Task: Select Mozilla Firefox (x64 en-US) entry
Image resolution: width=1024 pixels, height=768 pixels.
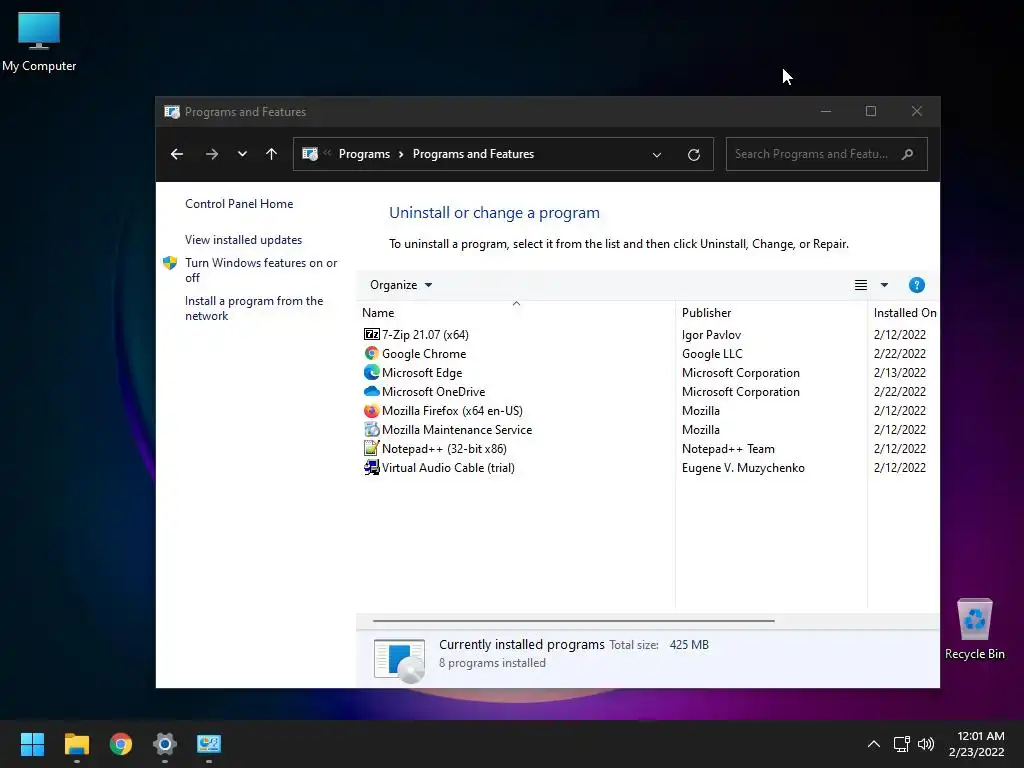Action: pos(452,410)
